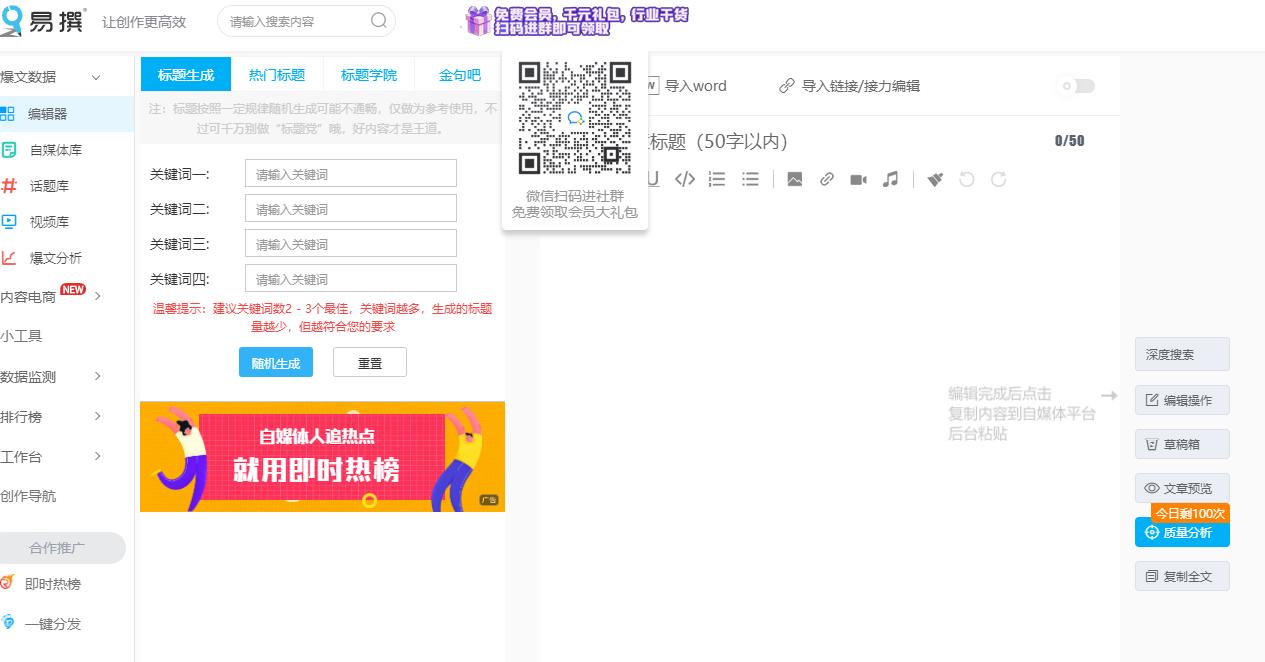Insert a hyperlink via the link icon
The image size is (1265, 662).
826,179
